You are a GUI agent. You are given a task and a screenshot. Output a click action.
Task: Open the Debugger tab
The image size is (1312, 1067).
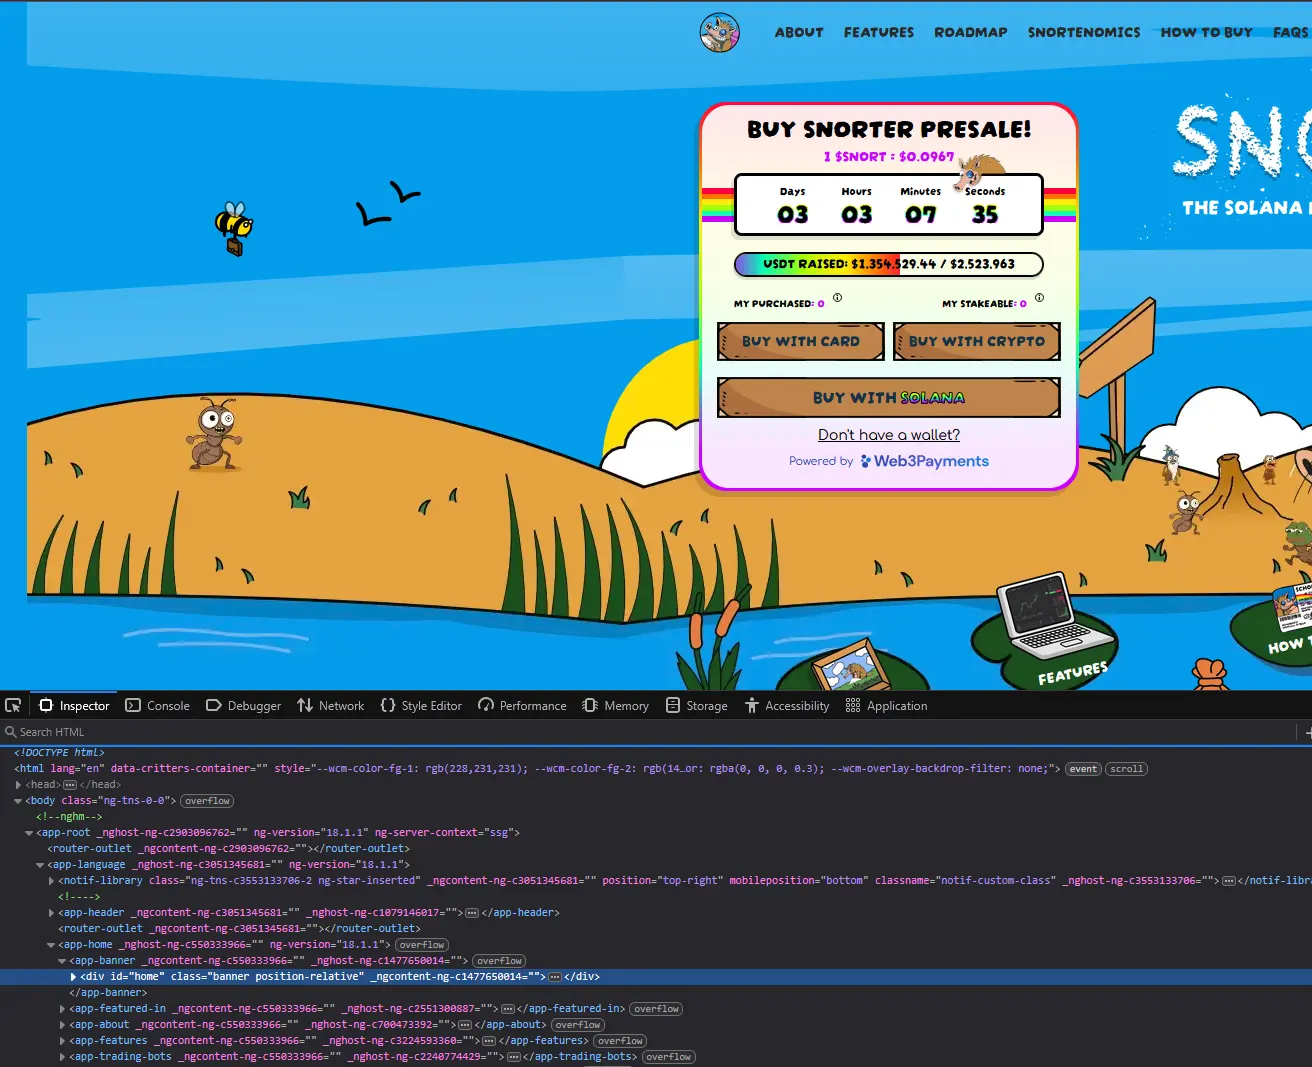click(x=243, y=705)
